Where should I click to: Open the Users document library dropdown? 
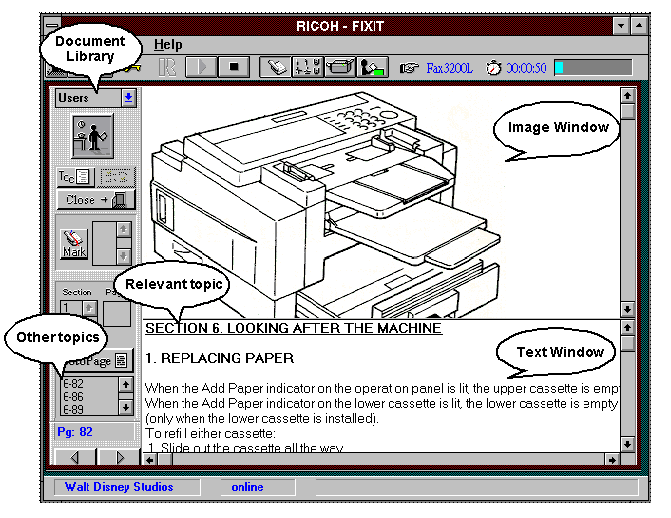[x=128, y=98]
